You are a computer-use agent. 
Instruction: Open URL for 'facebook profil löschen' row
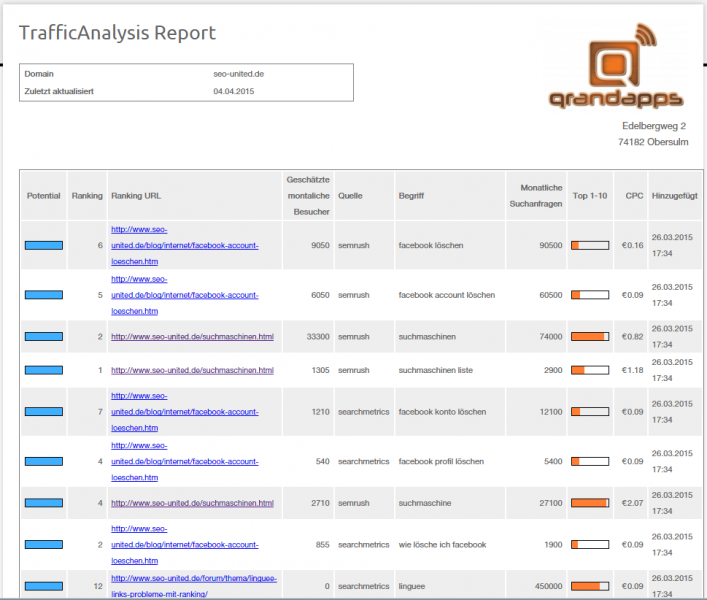(185, 461)
